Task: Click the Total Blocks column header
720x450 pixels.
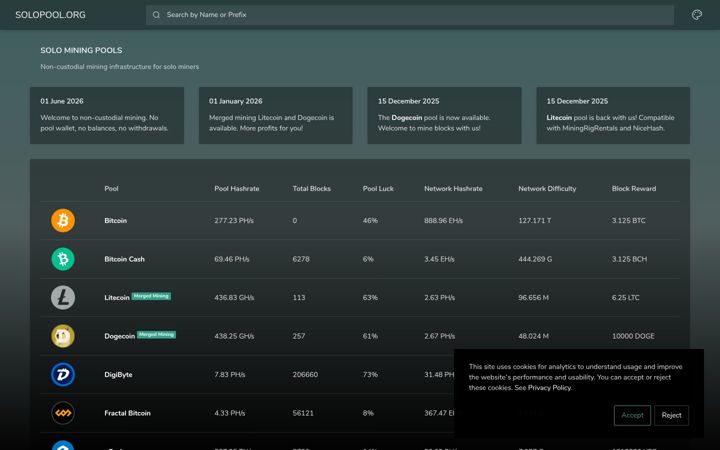Action: point(311,189)
